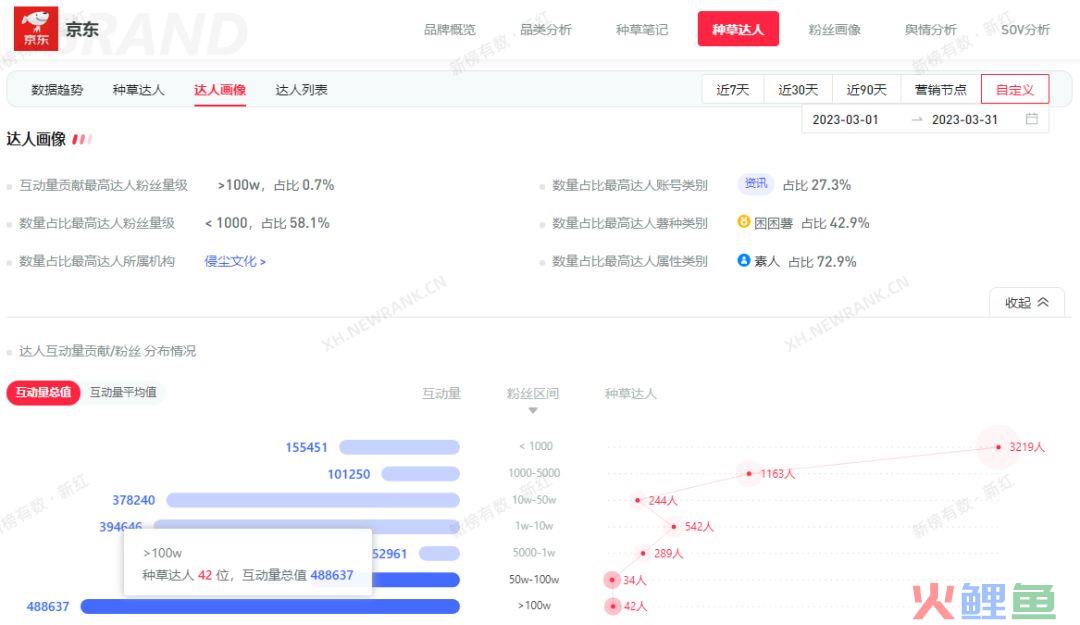This screenshot has height=625, width=1080.
Task: Switch to 品牌概览 tab
Action: (449, 30)
